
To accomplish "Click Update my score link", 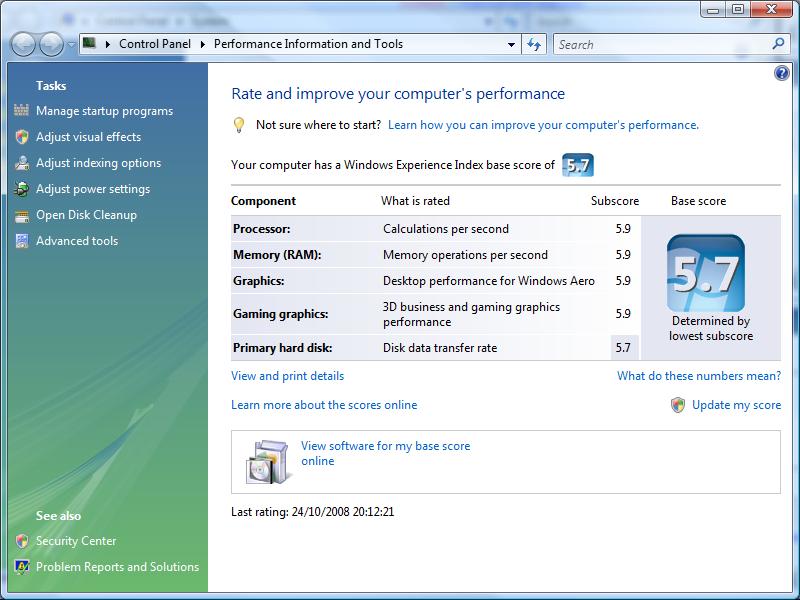I will click(x=736, y=405).
